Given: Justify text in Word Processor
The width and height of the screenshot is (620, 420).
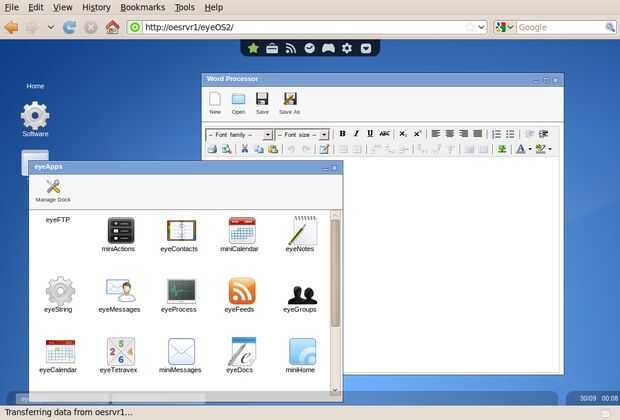Looking at the screenshot, I should pos(478,134).
